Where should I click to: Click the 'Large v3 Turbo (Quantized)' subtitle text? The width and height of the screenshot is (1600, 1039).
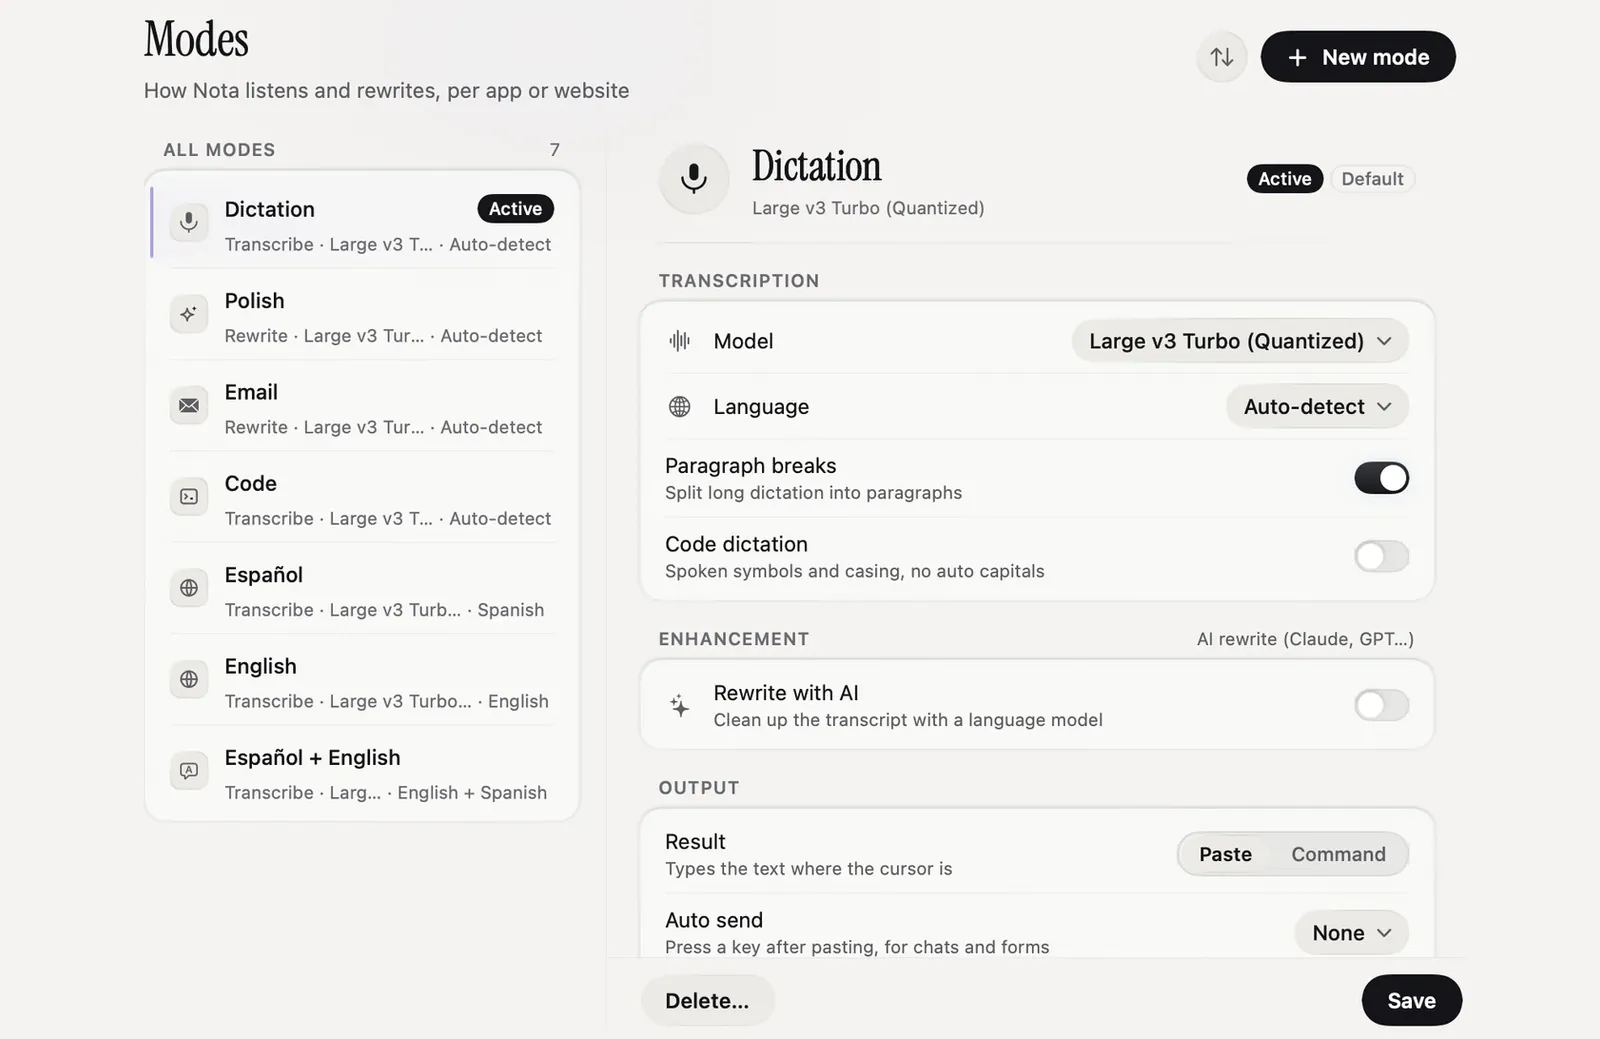tap(868, 208)
